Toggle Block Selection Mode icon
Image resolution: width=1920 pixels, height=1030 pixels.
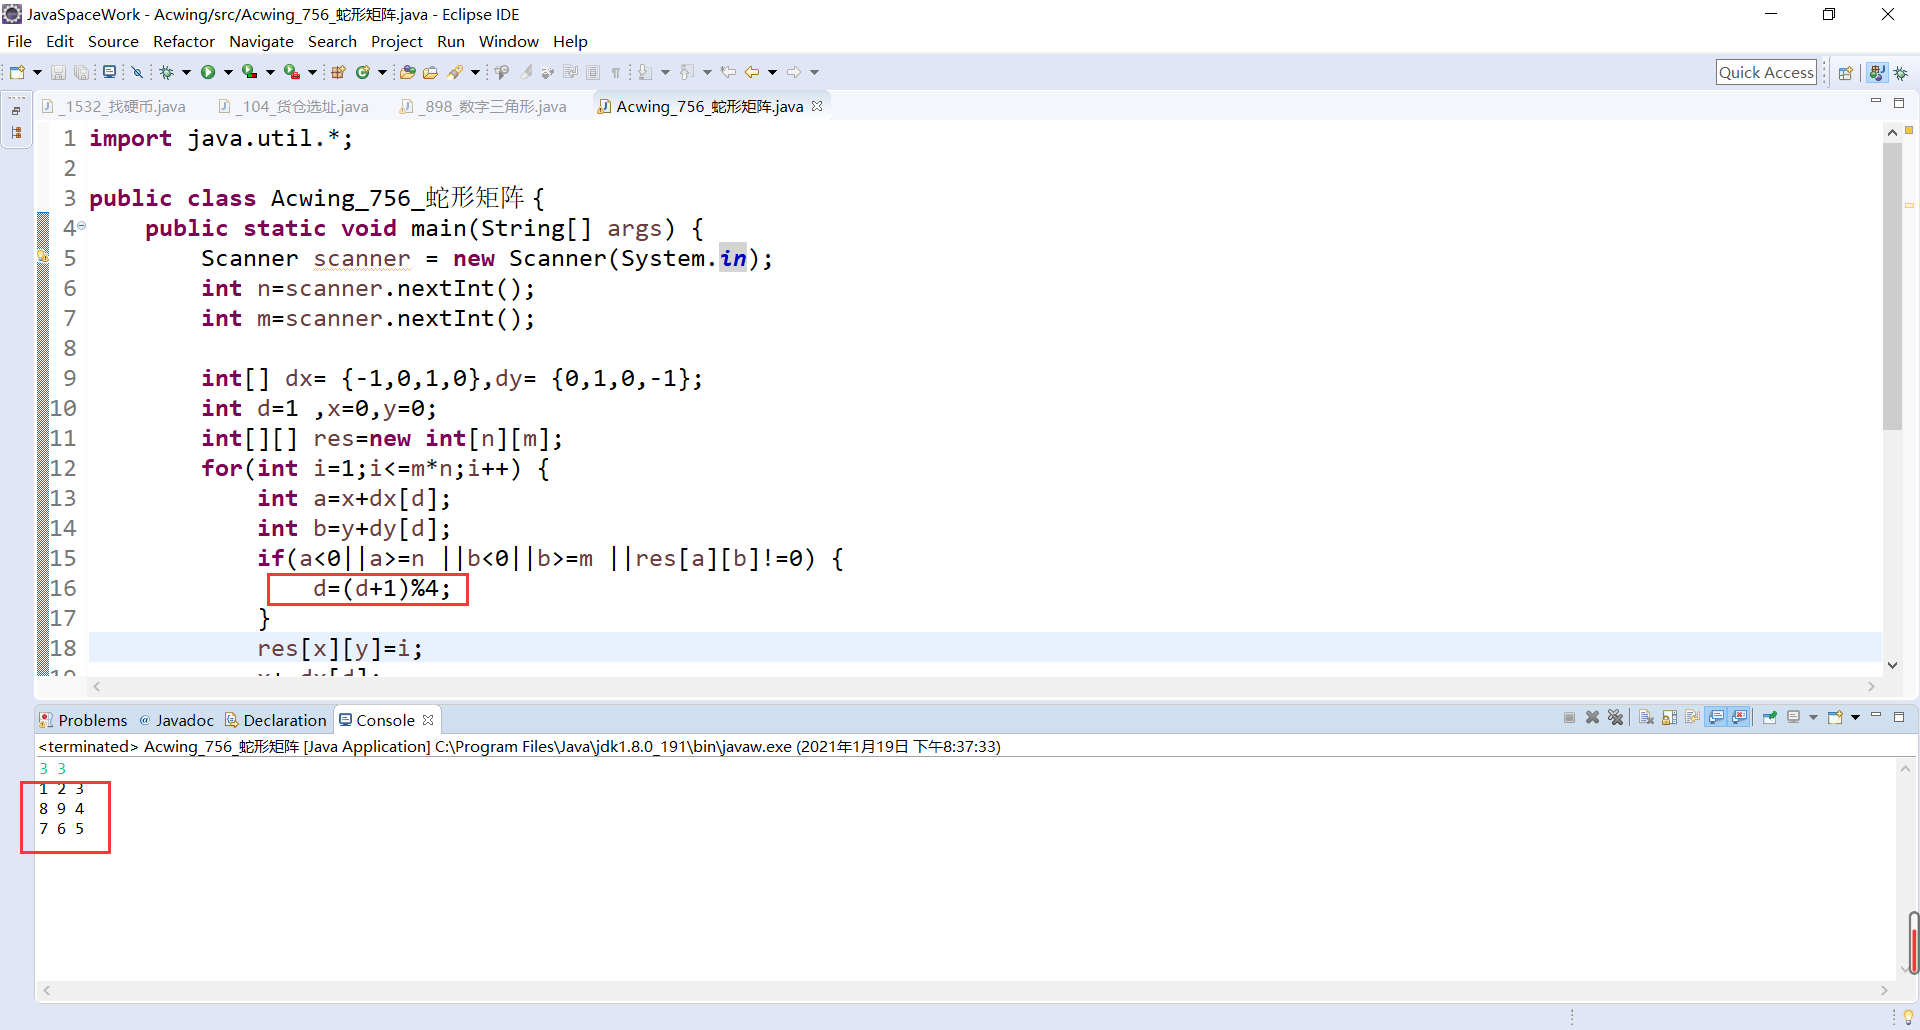tap(593, 72)
